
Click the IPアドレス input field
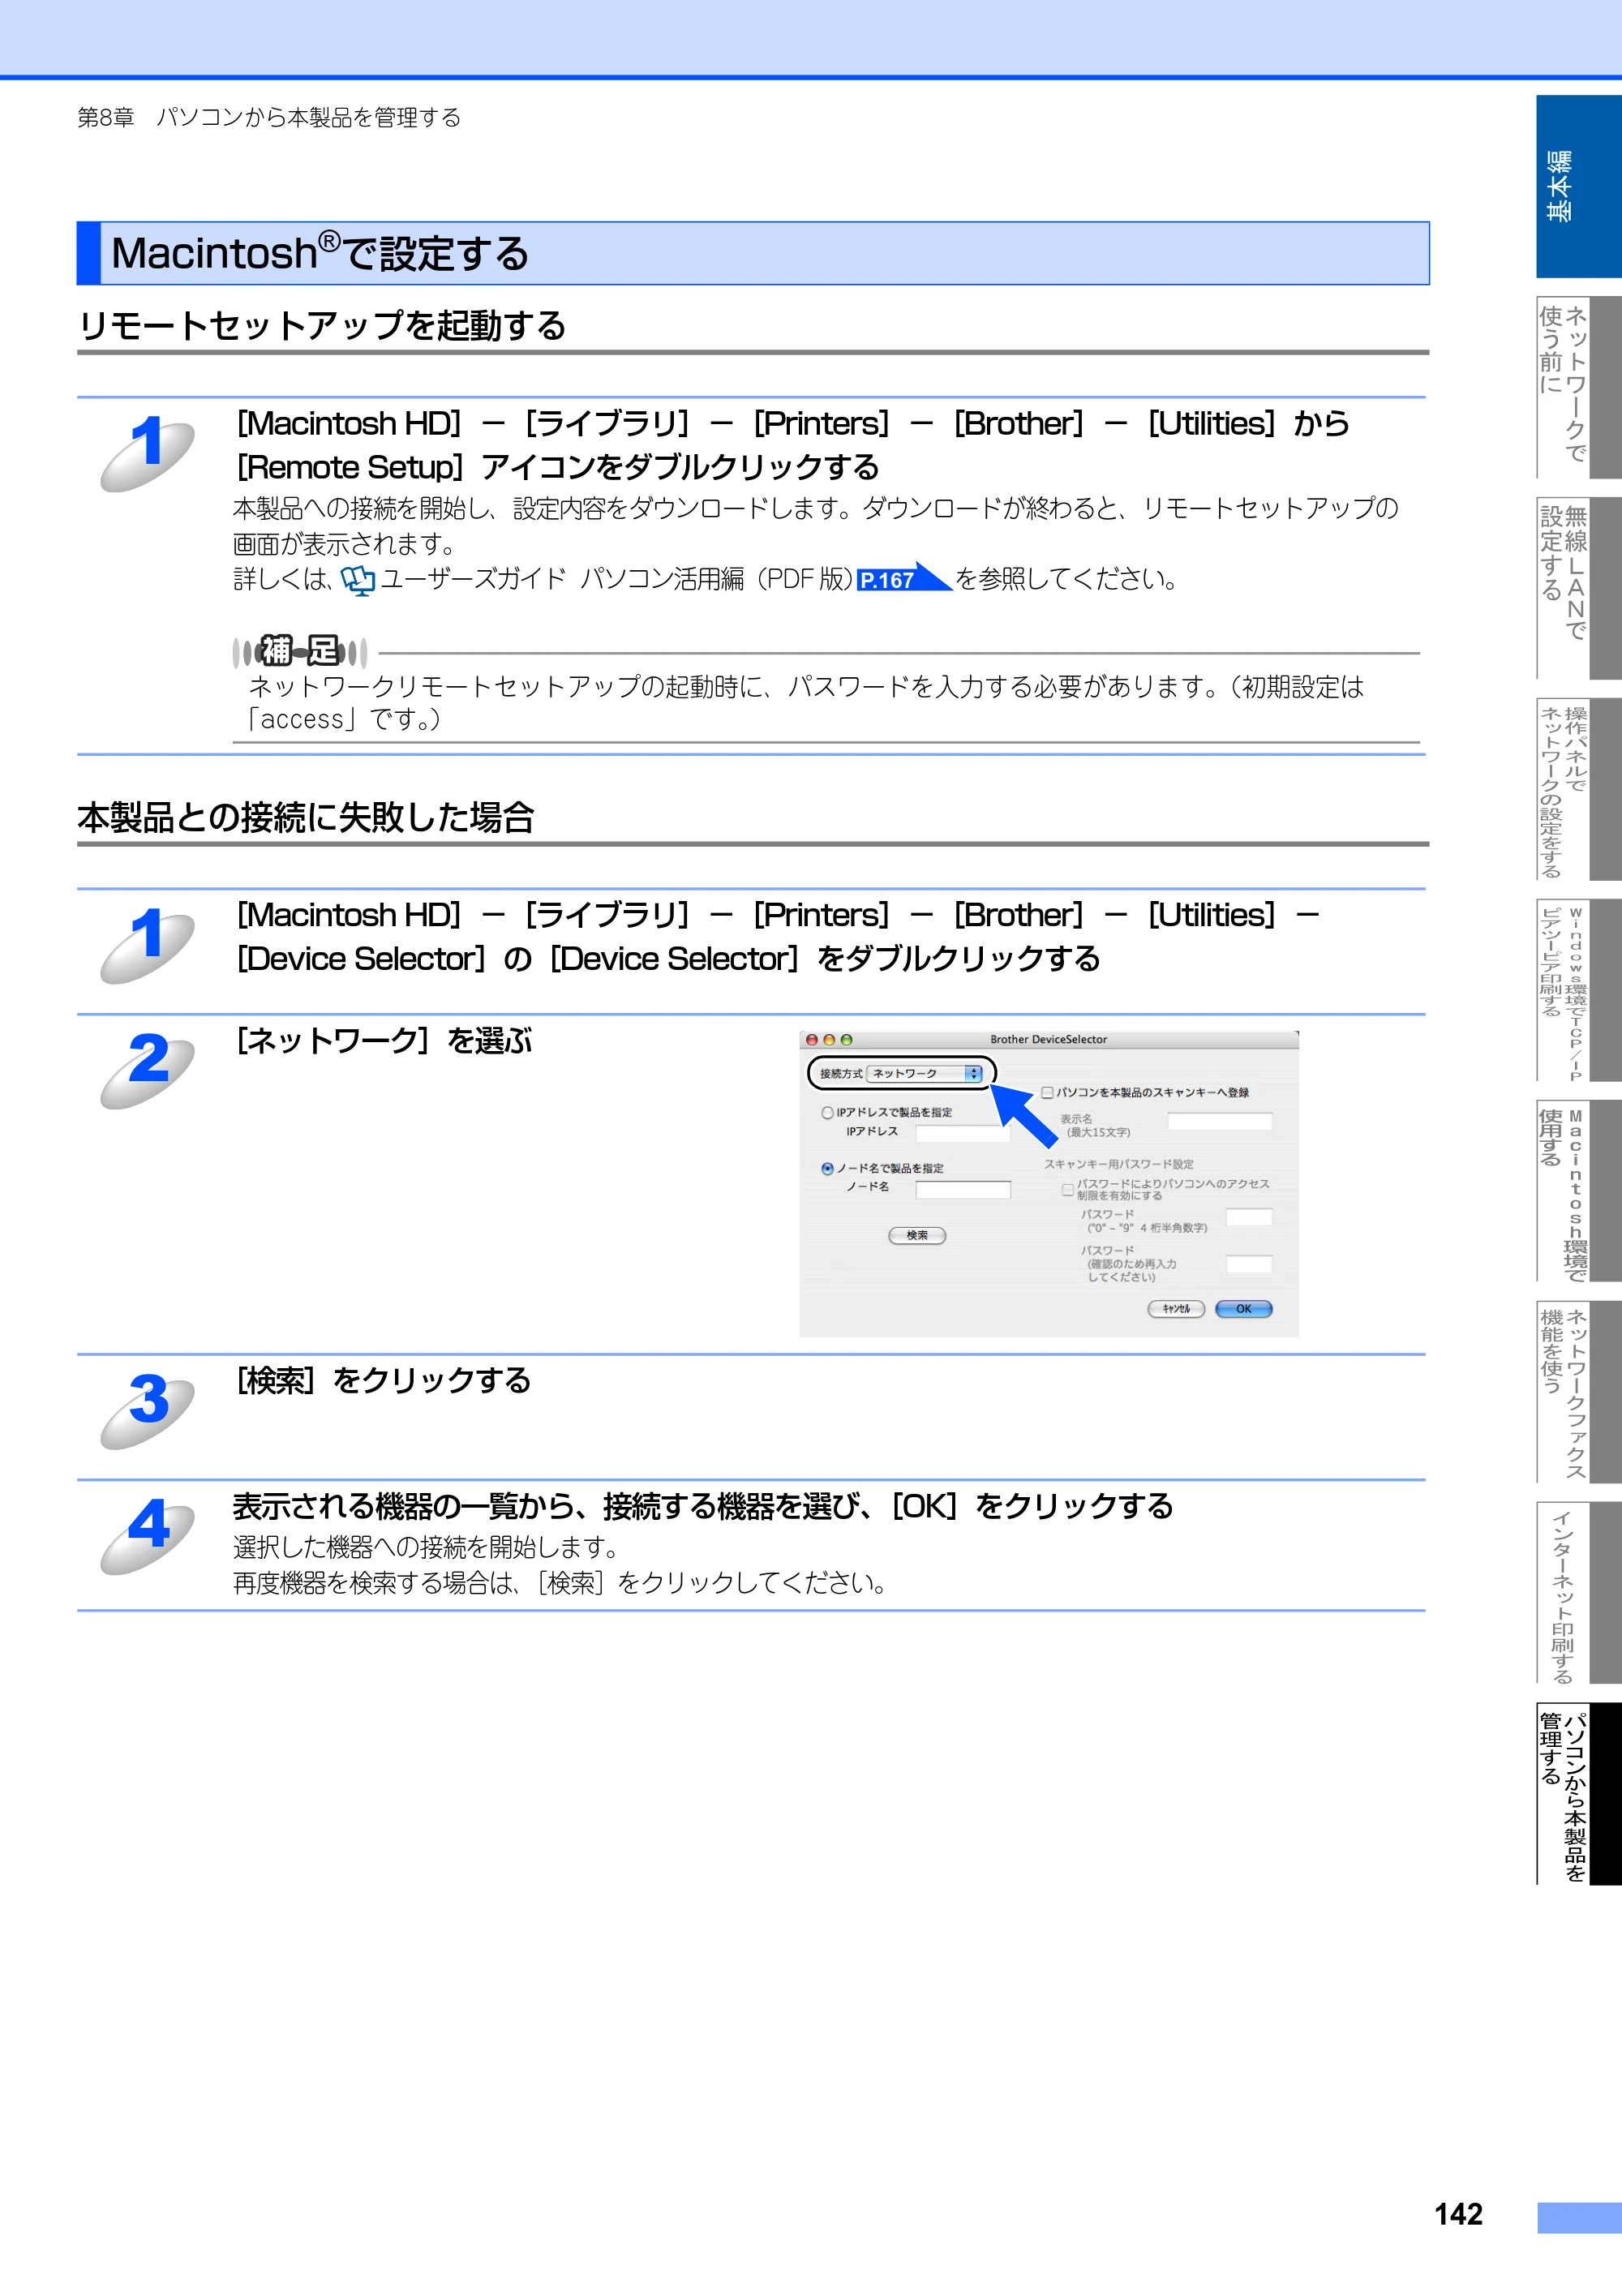point(962,1133)
